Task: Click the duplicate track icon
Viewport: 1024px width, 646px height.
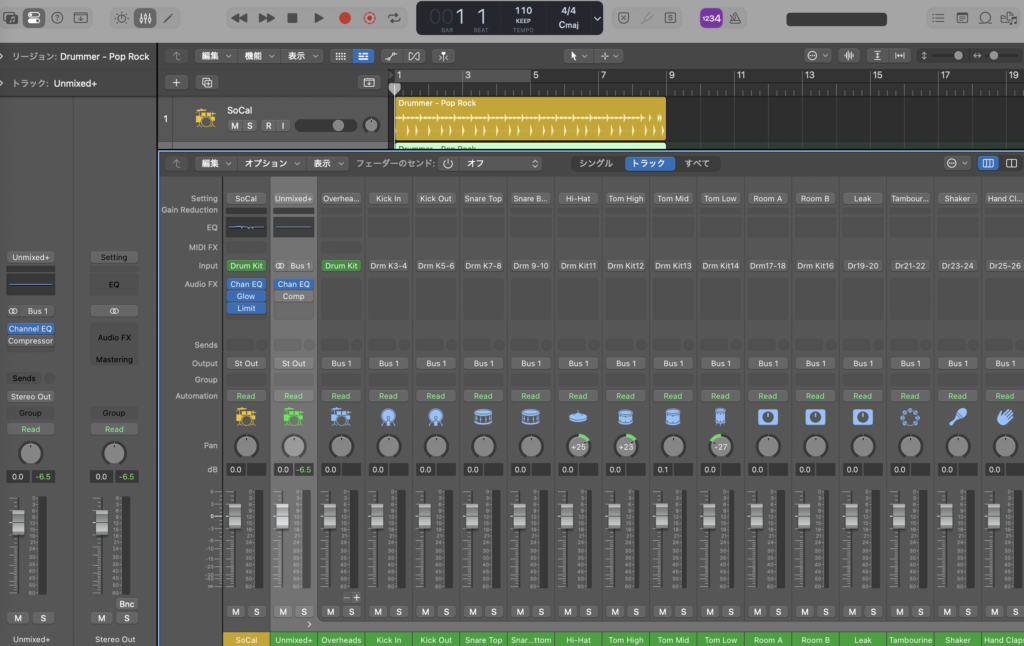Action: [x=207, y=82]
